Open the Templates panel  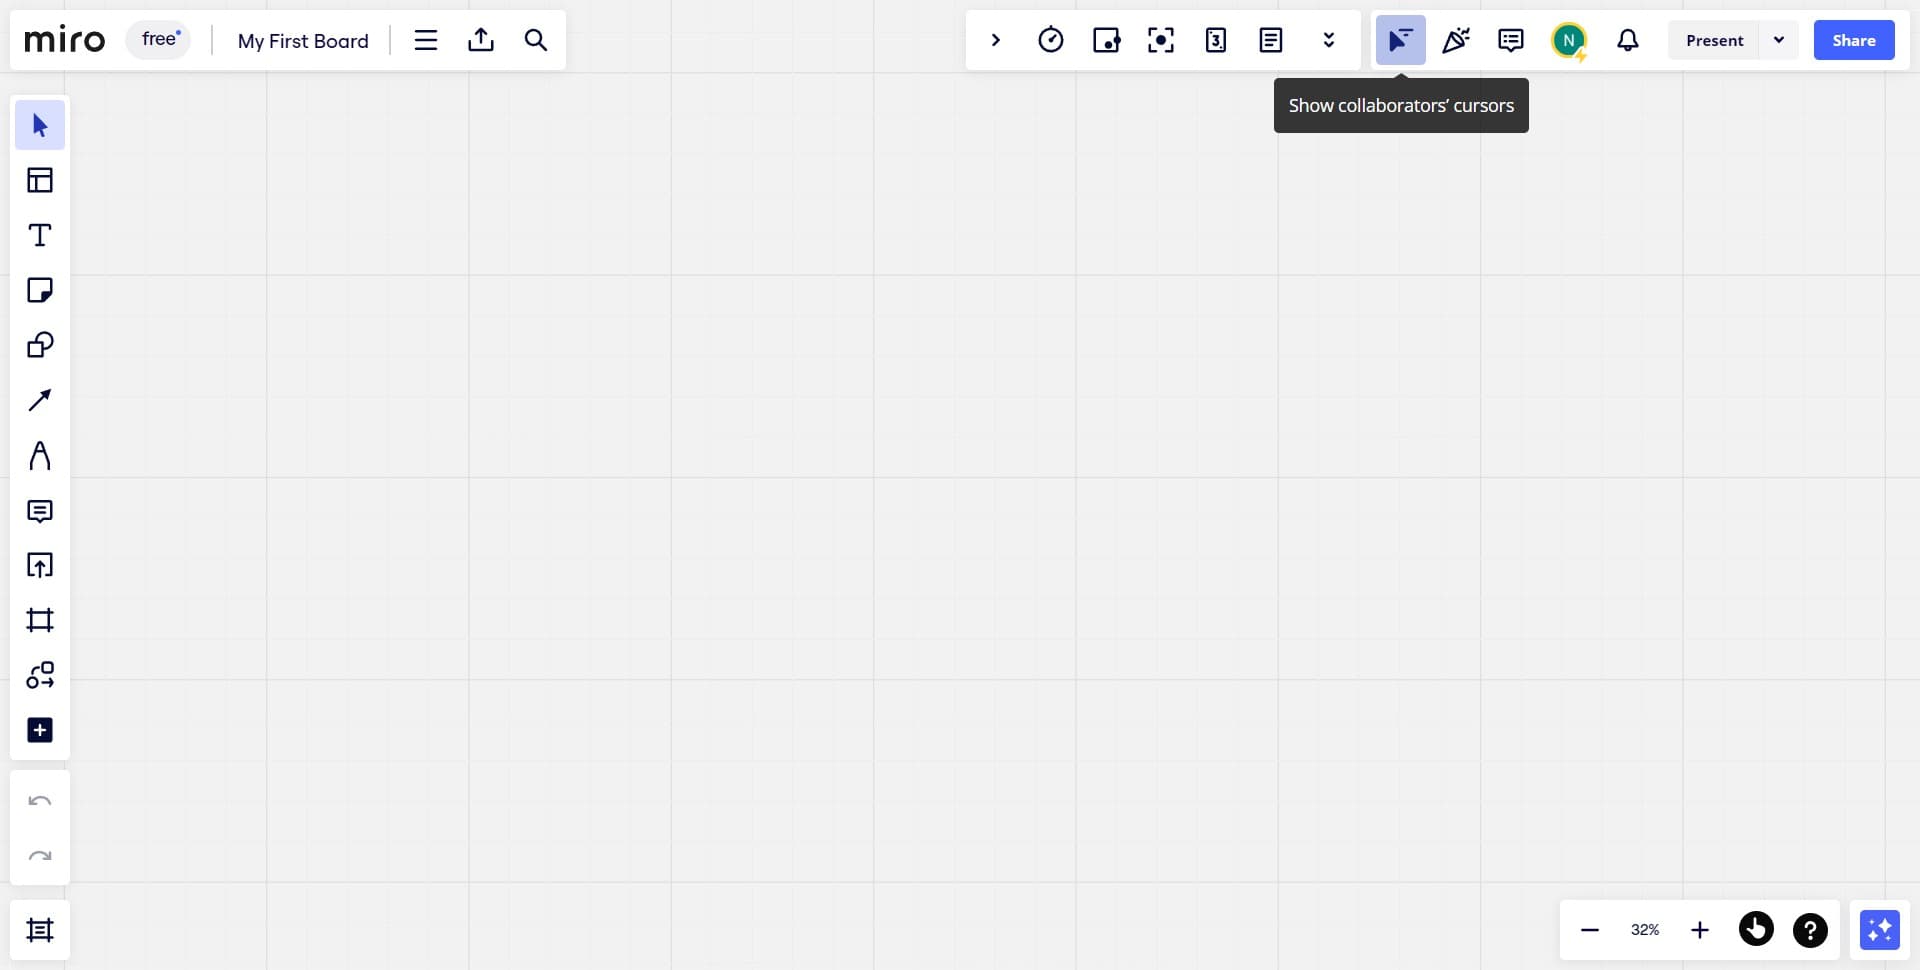click(x=40, y=180)
